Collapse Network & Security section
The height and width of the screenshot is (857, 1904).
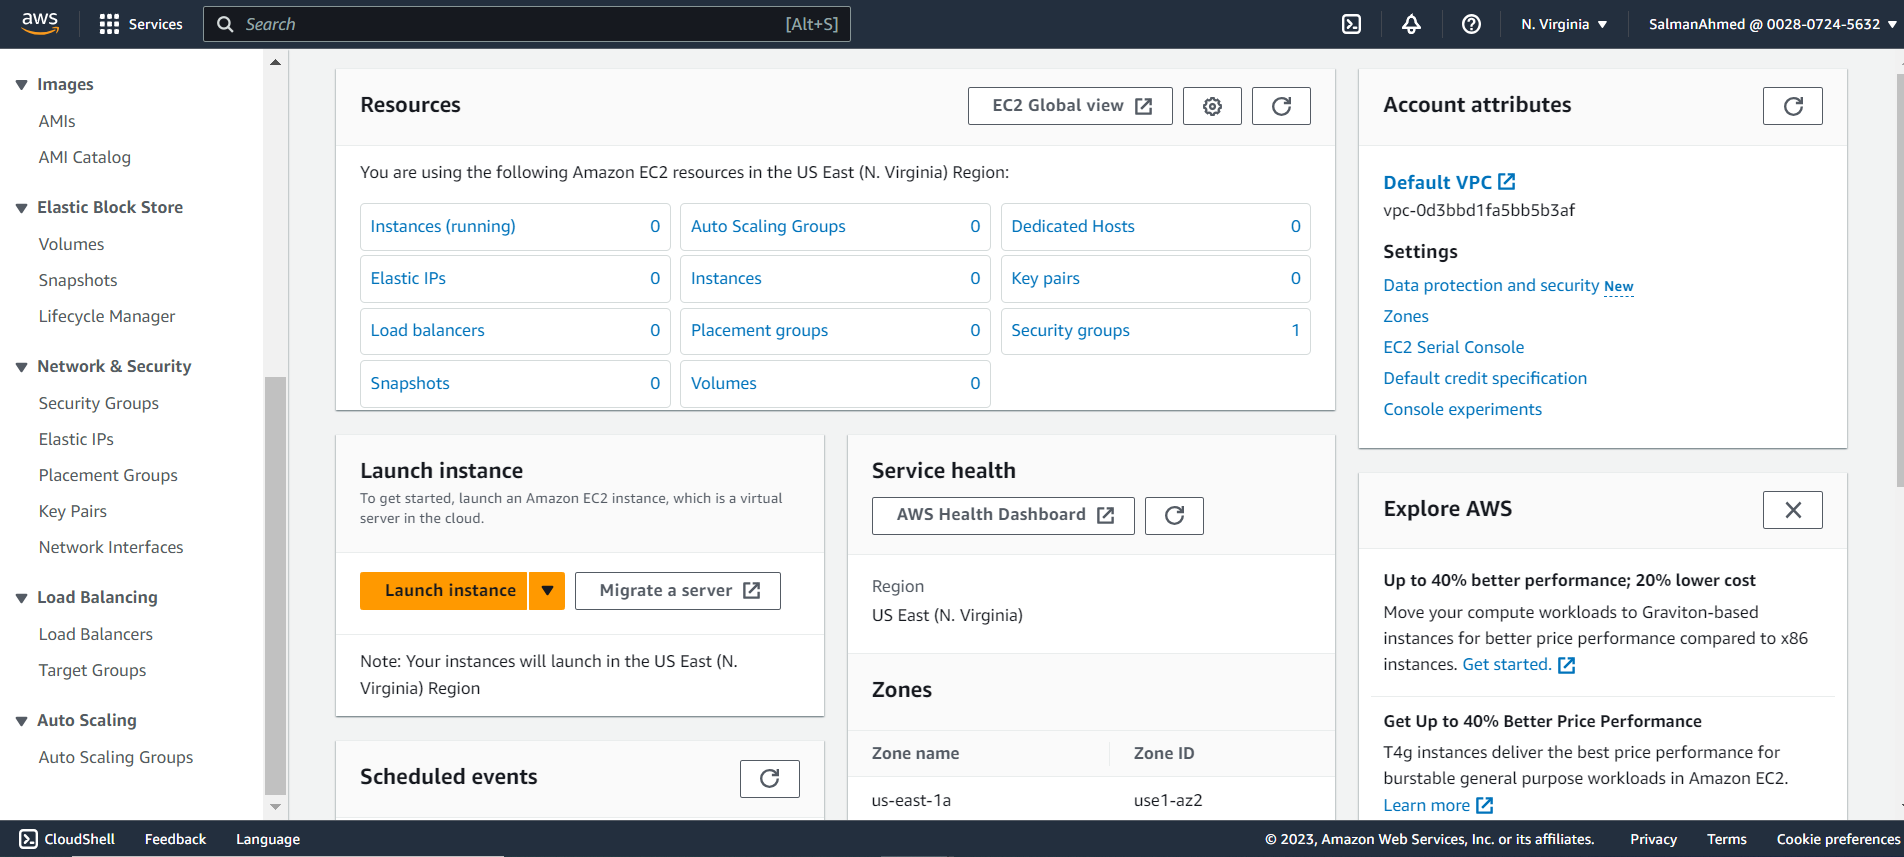(x=21, y=367)
